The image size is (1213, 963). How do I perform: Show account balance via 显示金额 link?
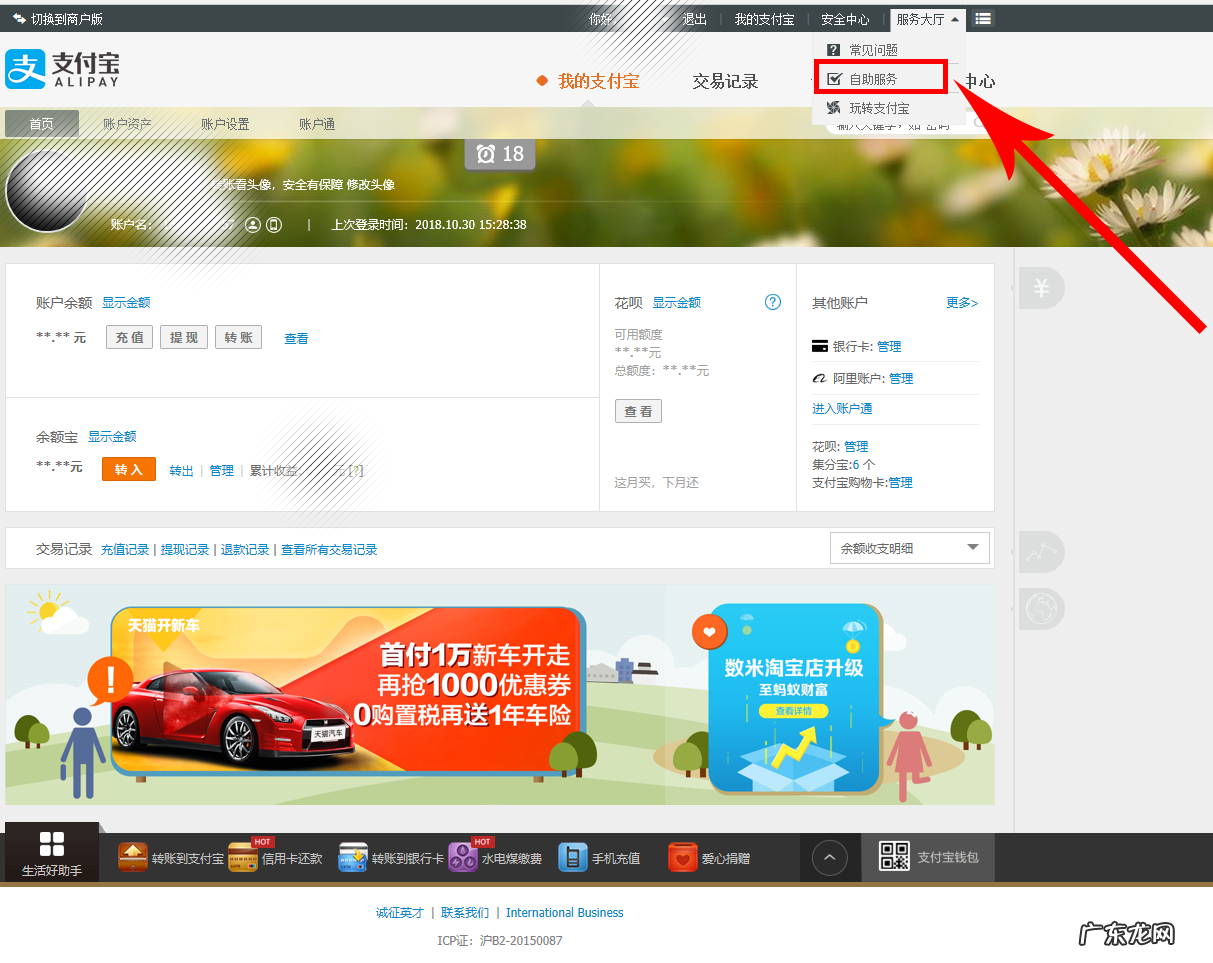[x=126, y=303]
